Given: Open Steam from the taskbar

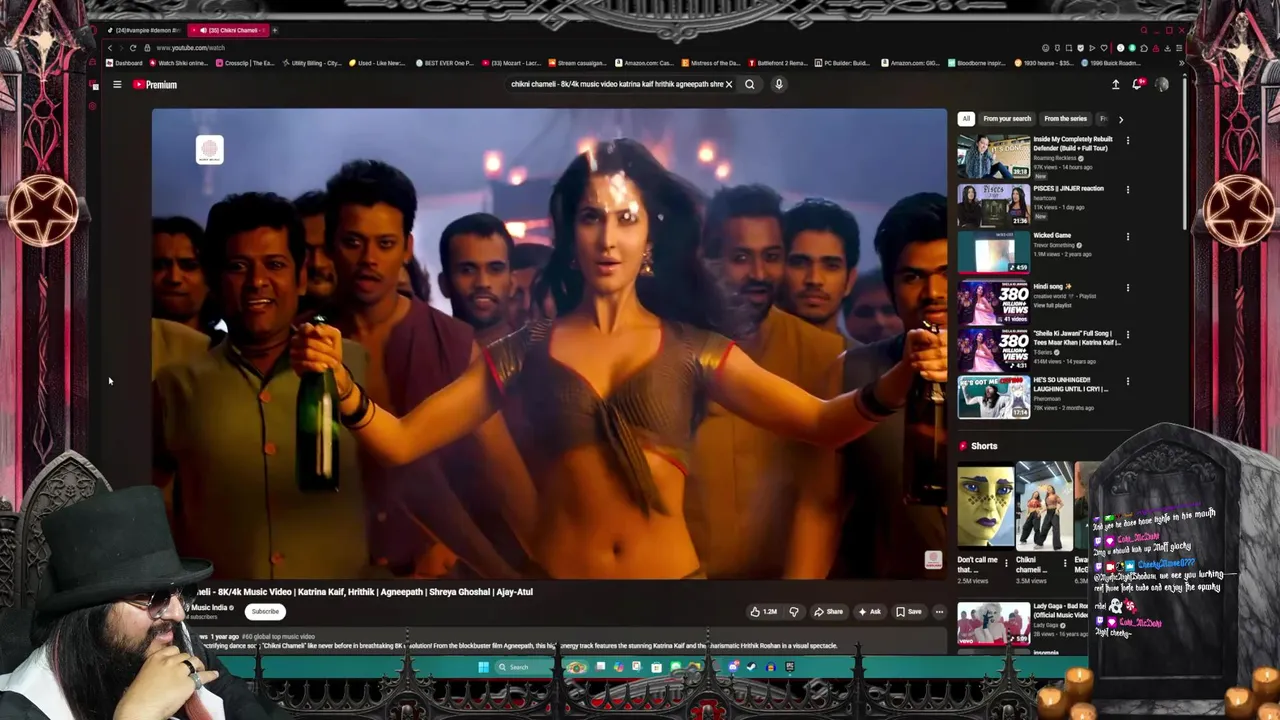Looking at the screenshot, I should click(751, 667).
